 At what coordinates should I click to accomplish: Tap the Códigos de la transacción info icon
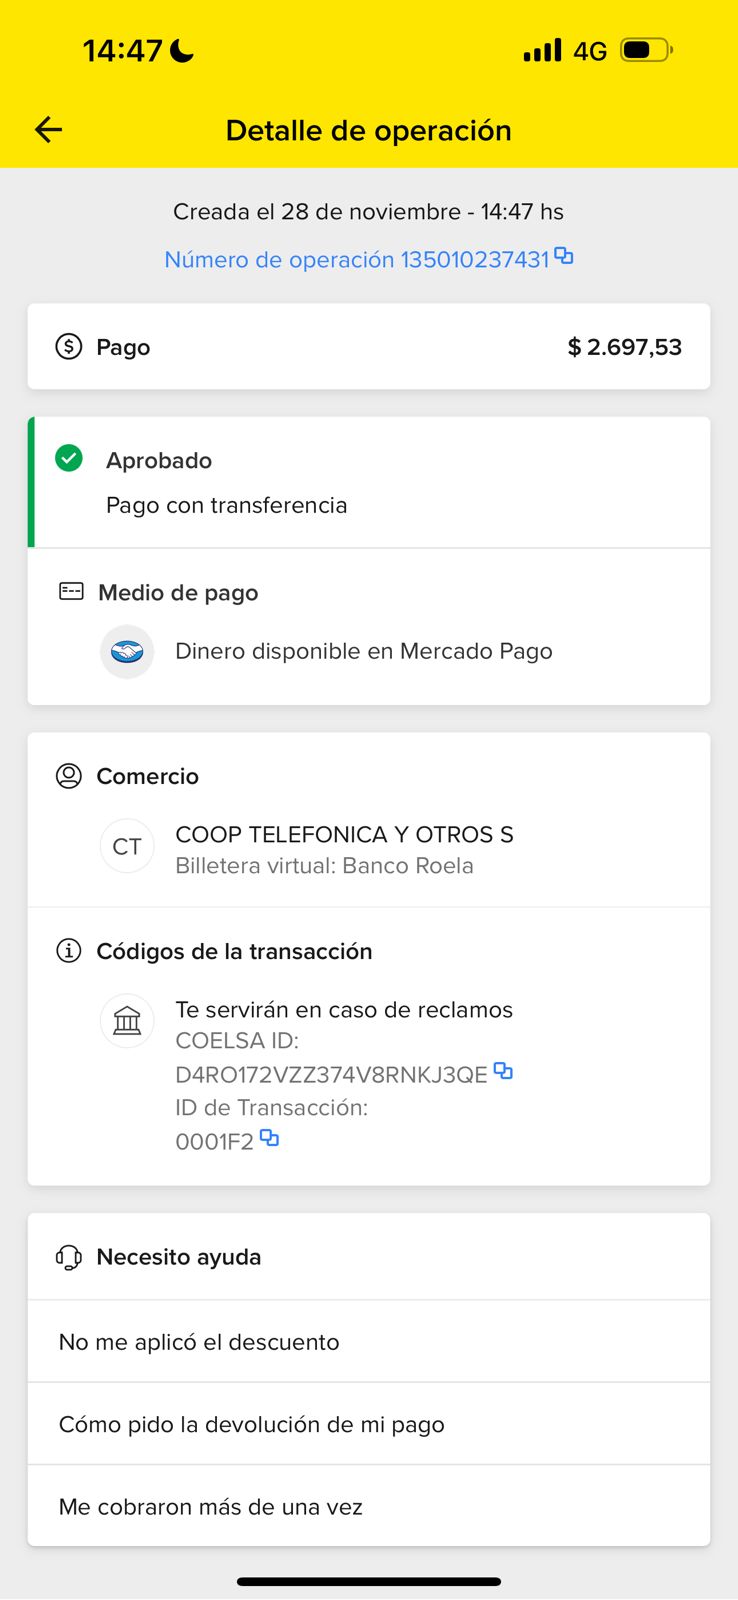click(68, 951)
